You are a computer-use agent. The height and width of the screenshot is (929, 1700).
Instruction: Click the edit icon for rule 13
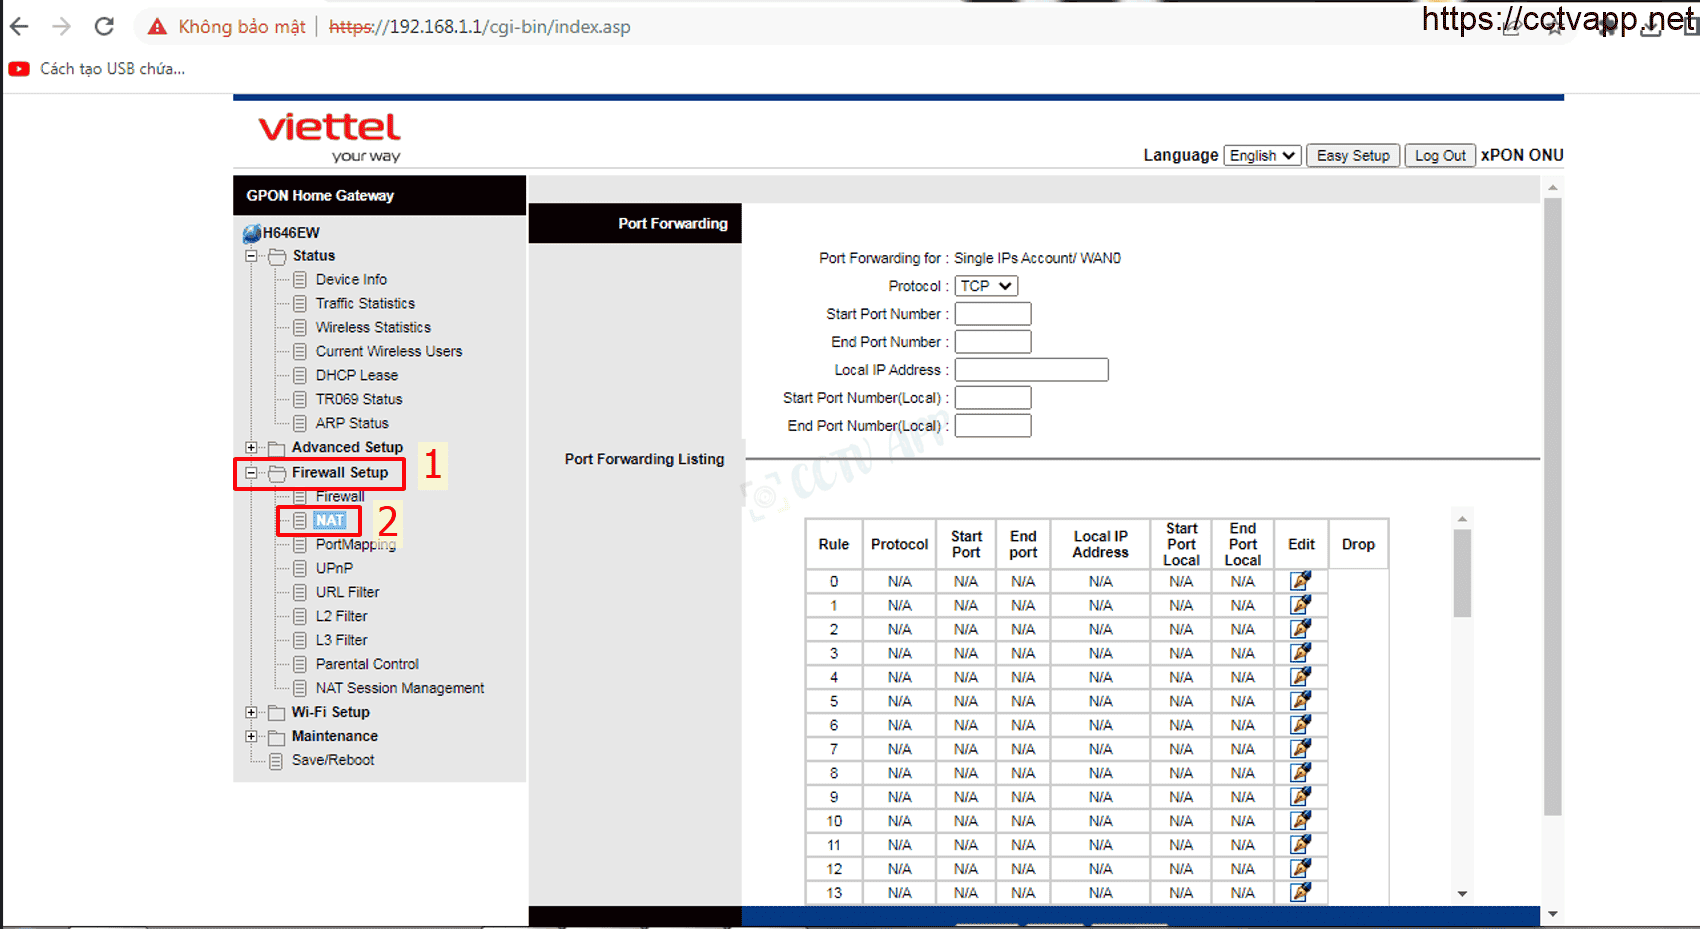[x=1300, y=893]
